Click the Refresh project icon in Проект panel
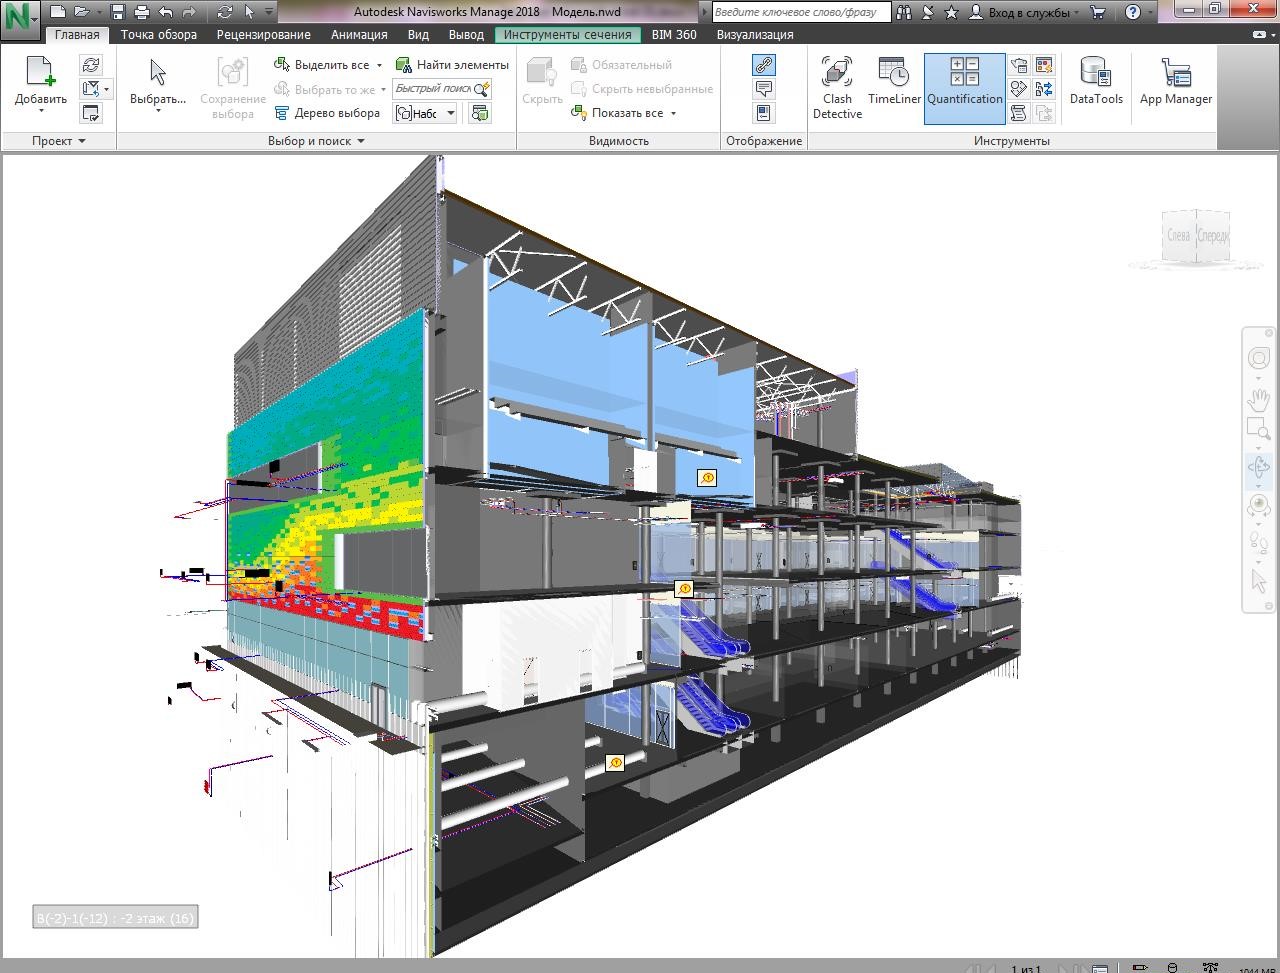The image size is (1280, 973). click(x=91, y=65)
